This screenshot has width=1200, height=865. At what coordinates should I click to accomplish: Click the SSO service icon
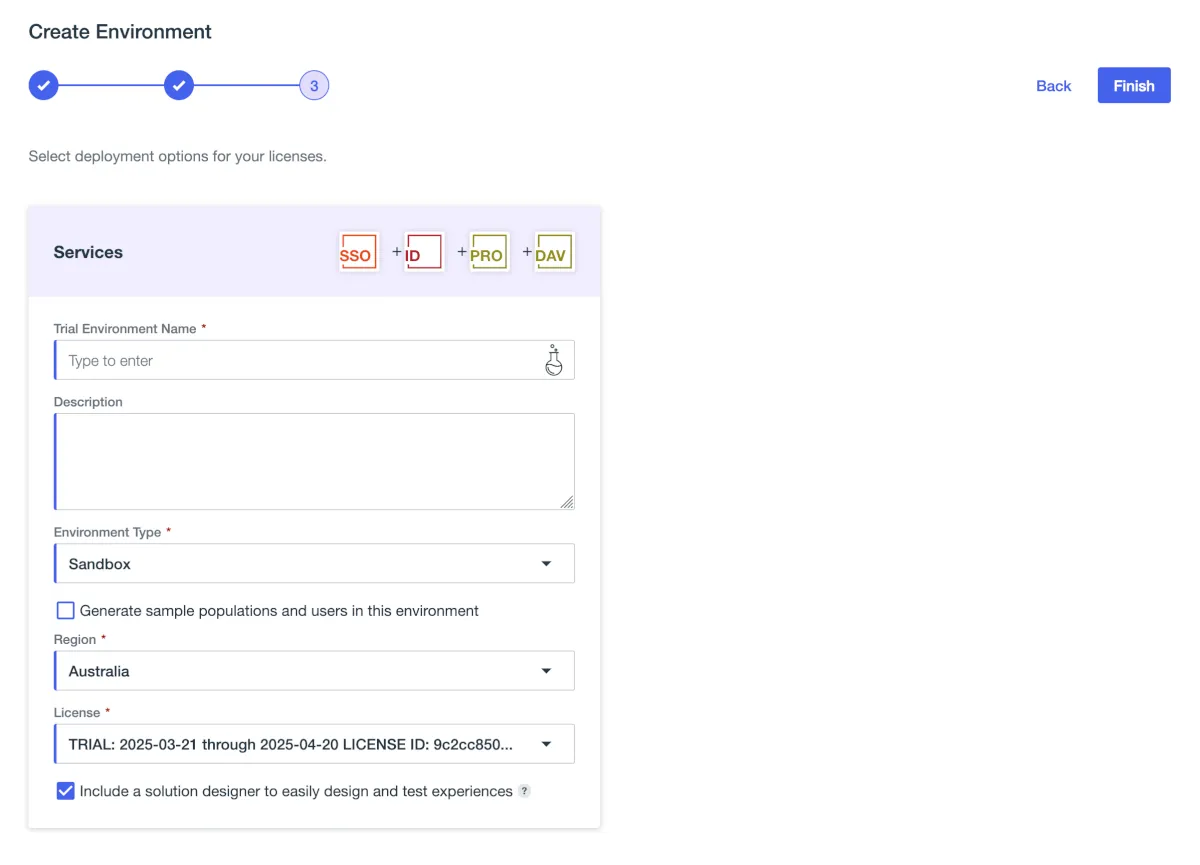point(357,252)
